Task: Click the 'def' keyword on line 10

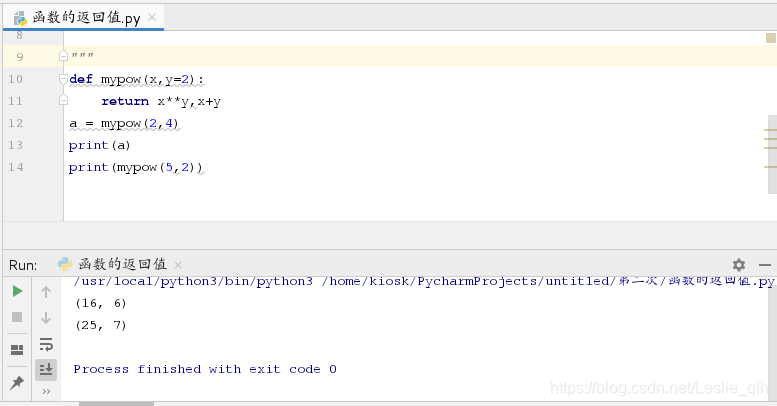Action: (x=81, y=79)
